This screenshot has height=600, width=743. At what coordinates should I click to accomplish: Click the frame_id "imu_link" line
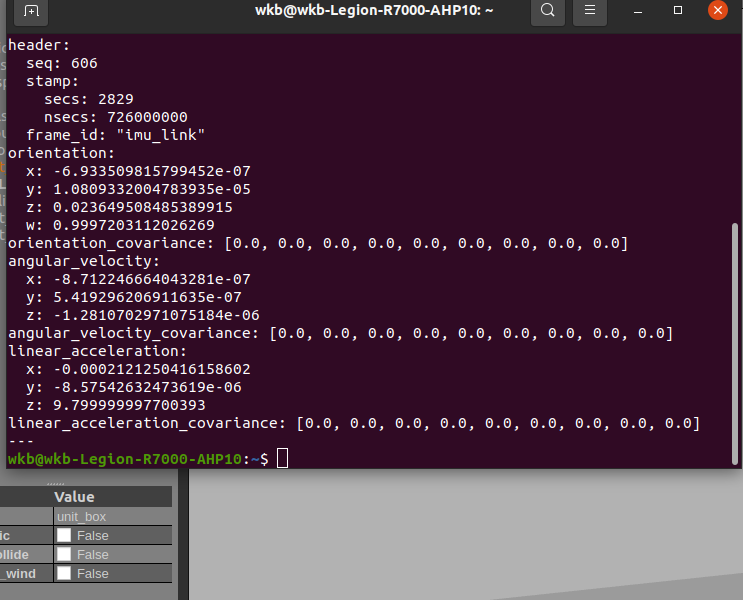[115, 135]
